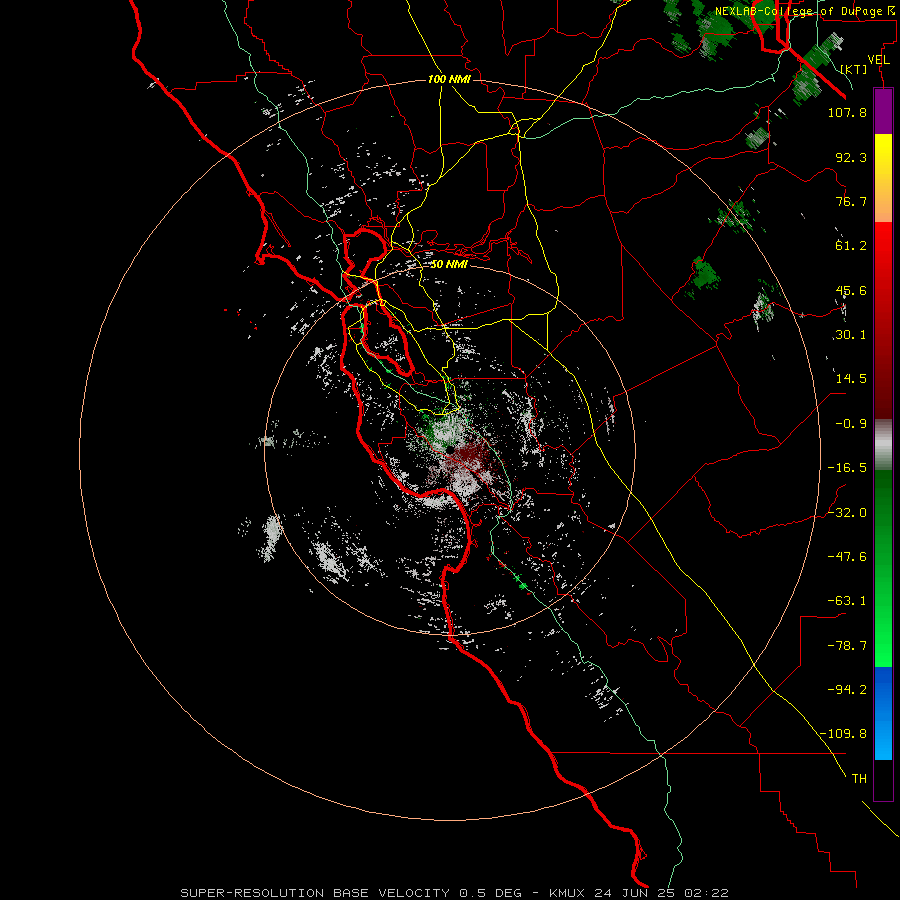Click the -94.2 legend value
The height and width of the screenshot is (900, 900).
pyautogui.click(x=847, y=690)
